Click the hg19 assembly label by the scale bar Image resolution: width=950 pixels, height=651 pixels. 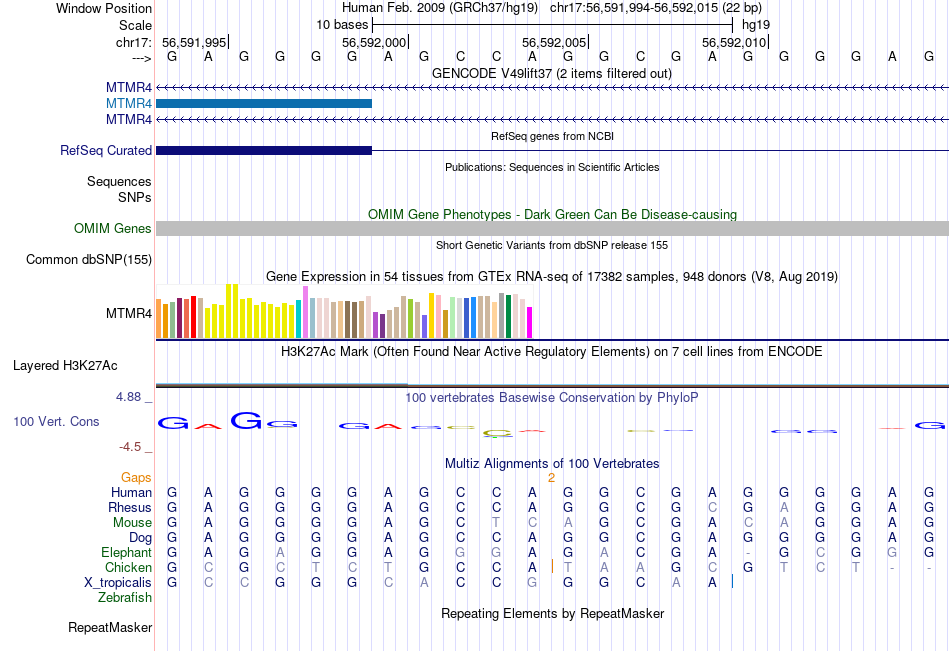pos(756,25)
